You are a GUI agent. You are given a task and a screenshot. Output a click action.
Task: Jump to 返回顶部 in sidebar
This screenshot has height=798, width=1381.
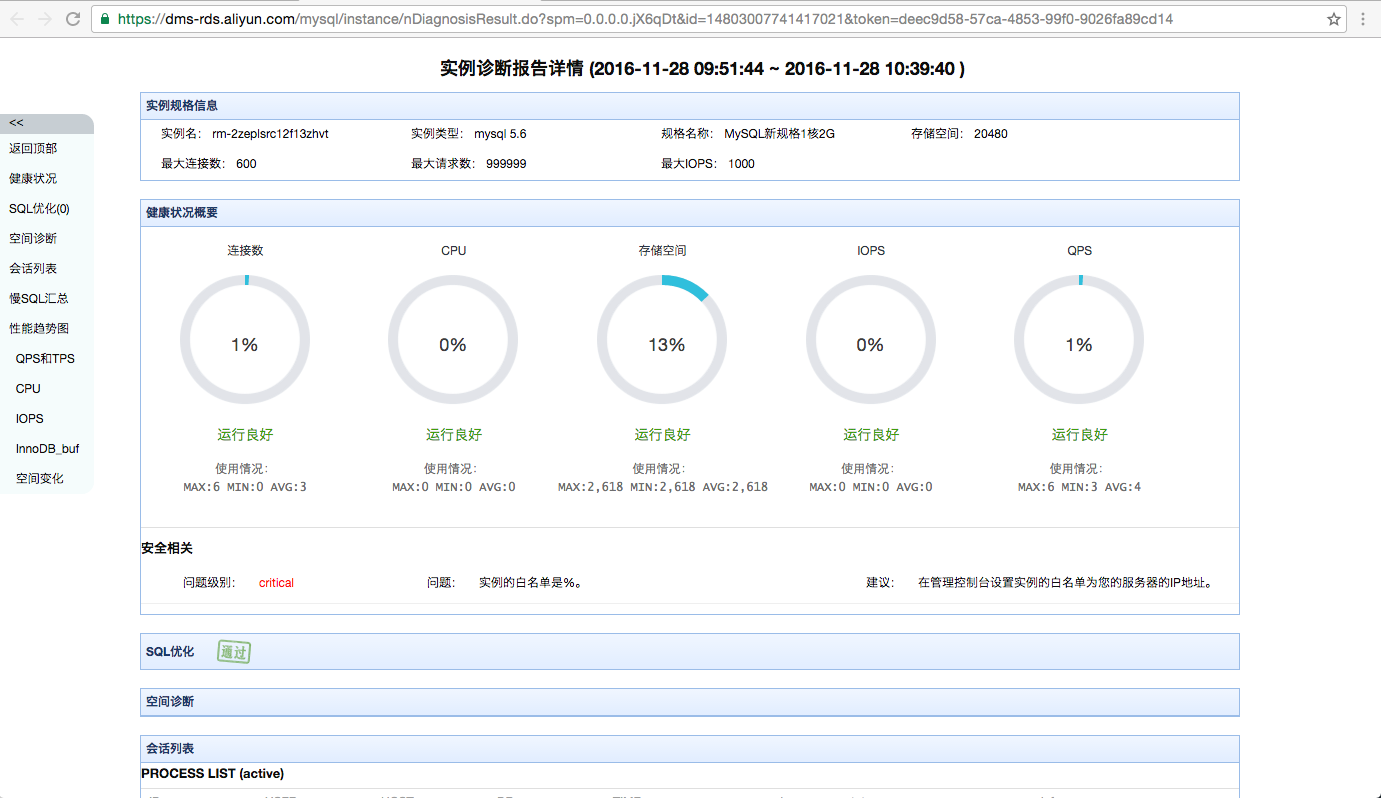[33, 148]
